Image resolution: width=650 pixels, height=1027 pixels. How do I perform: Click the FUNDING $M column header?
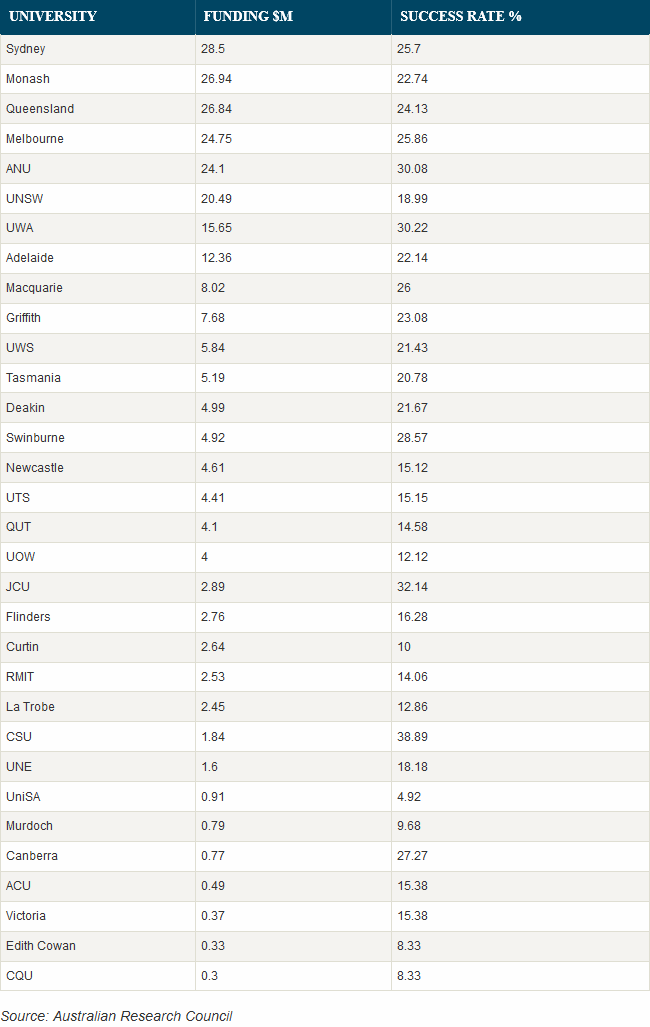[248, 16]
